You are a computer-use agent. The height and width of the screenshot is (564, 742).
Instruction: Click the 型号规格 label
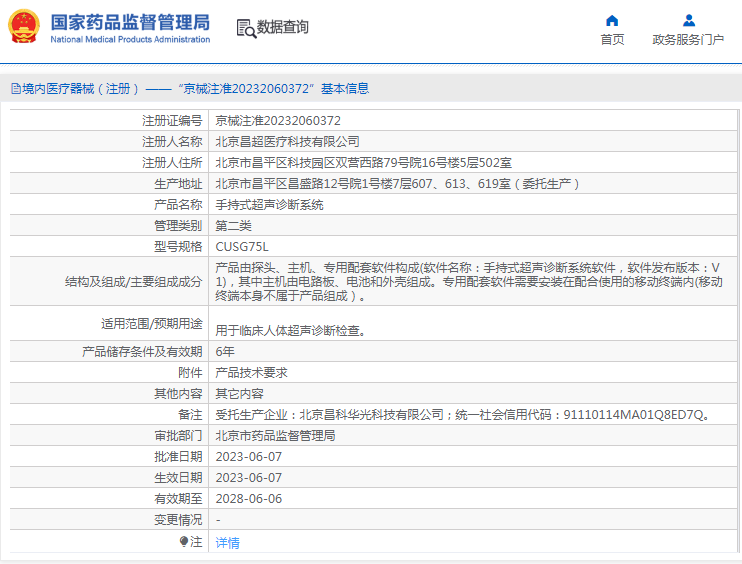tap(178, 247)
